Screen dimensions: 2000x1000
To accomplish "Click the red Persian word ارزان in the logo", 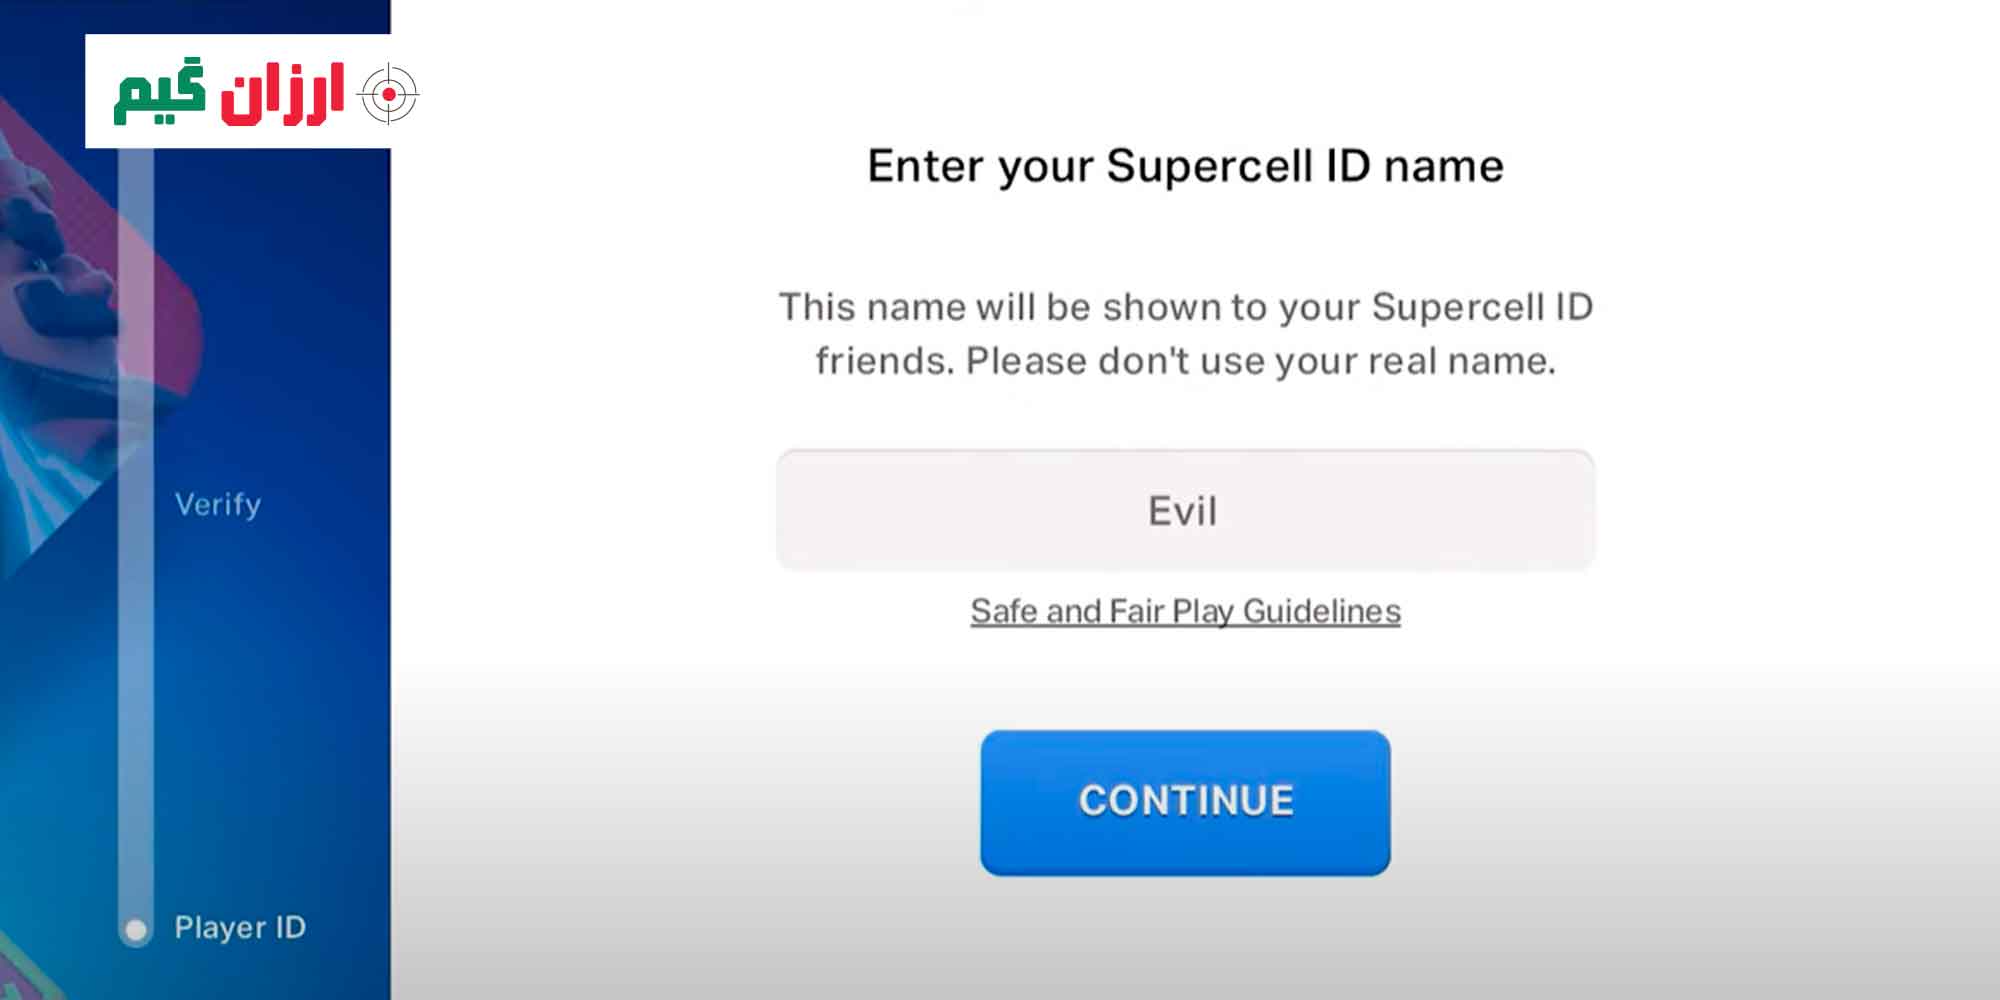I will pyautogui.click(x=283, y=94).
